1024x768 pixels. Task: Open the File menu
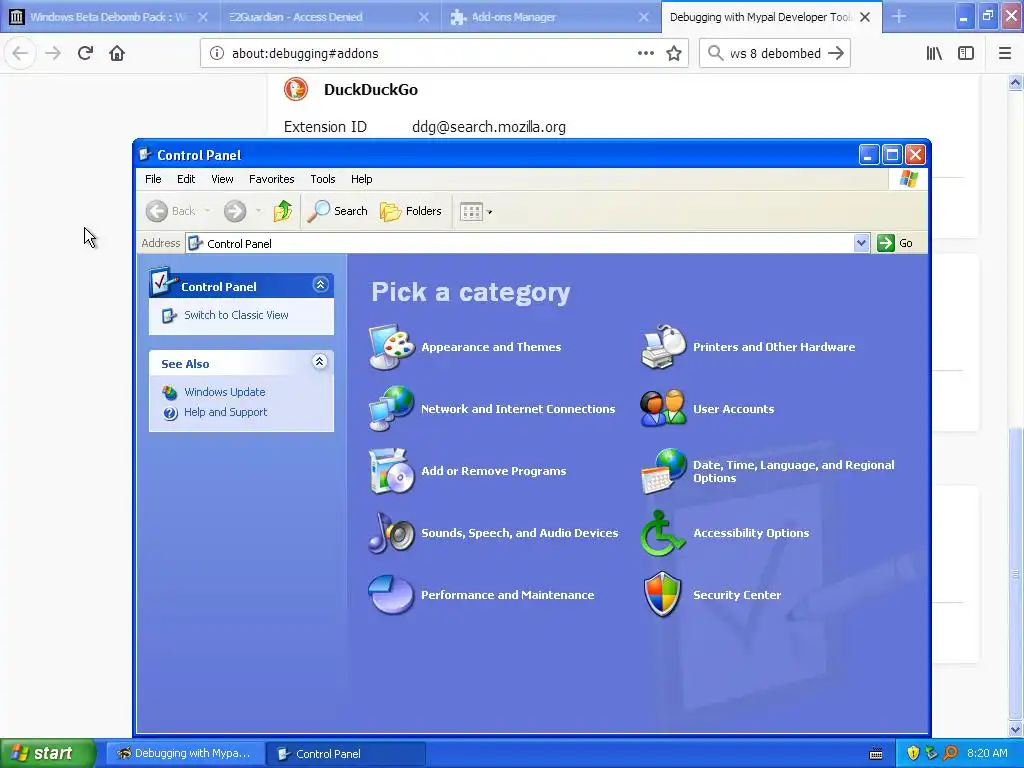153,179
